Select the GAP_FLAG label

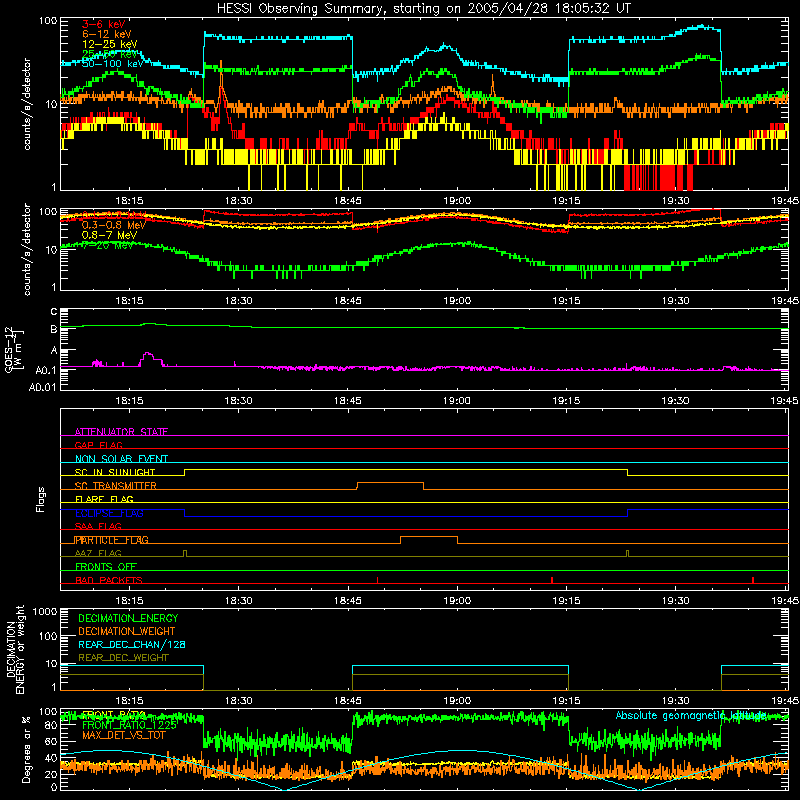pyautogui.click(x=98, y=445)
